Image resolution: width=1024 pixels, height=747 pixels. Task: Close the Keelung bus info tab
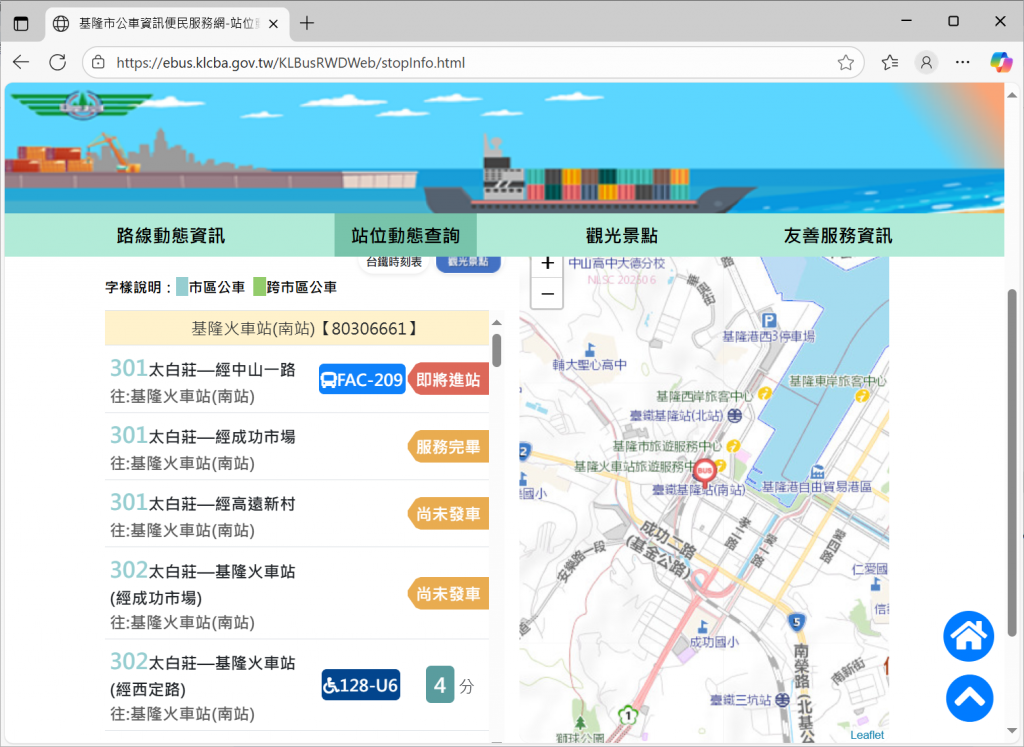tap(274, 24)
